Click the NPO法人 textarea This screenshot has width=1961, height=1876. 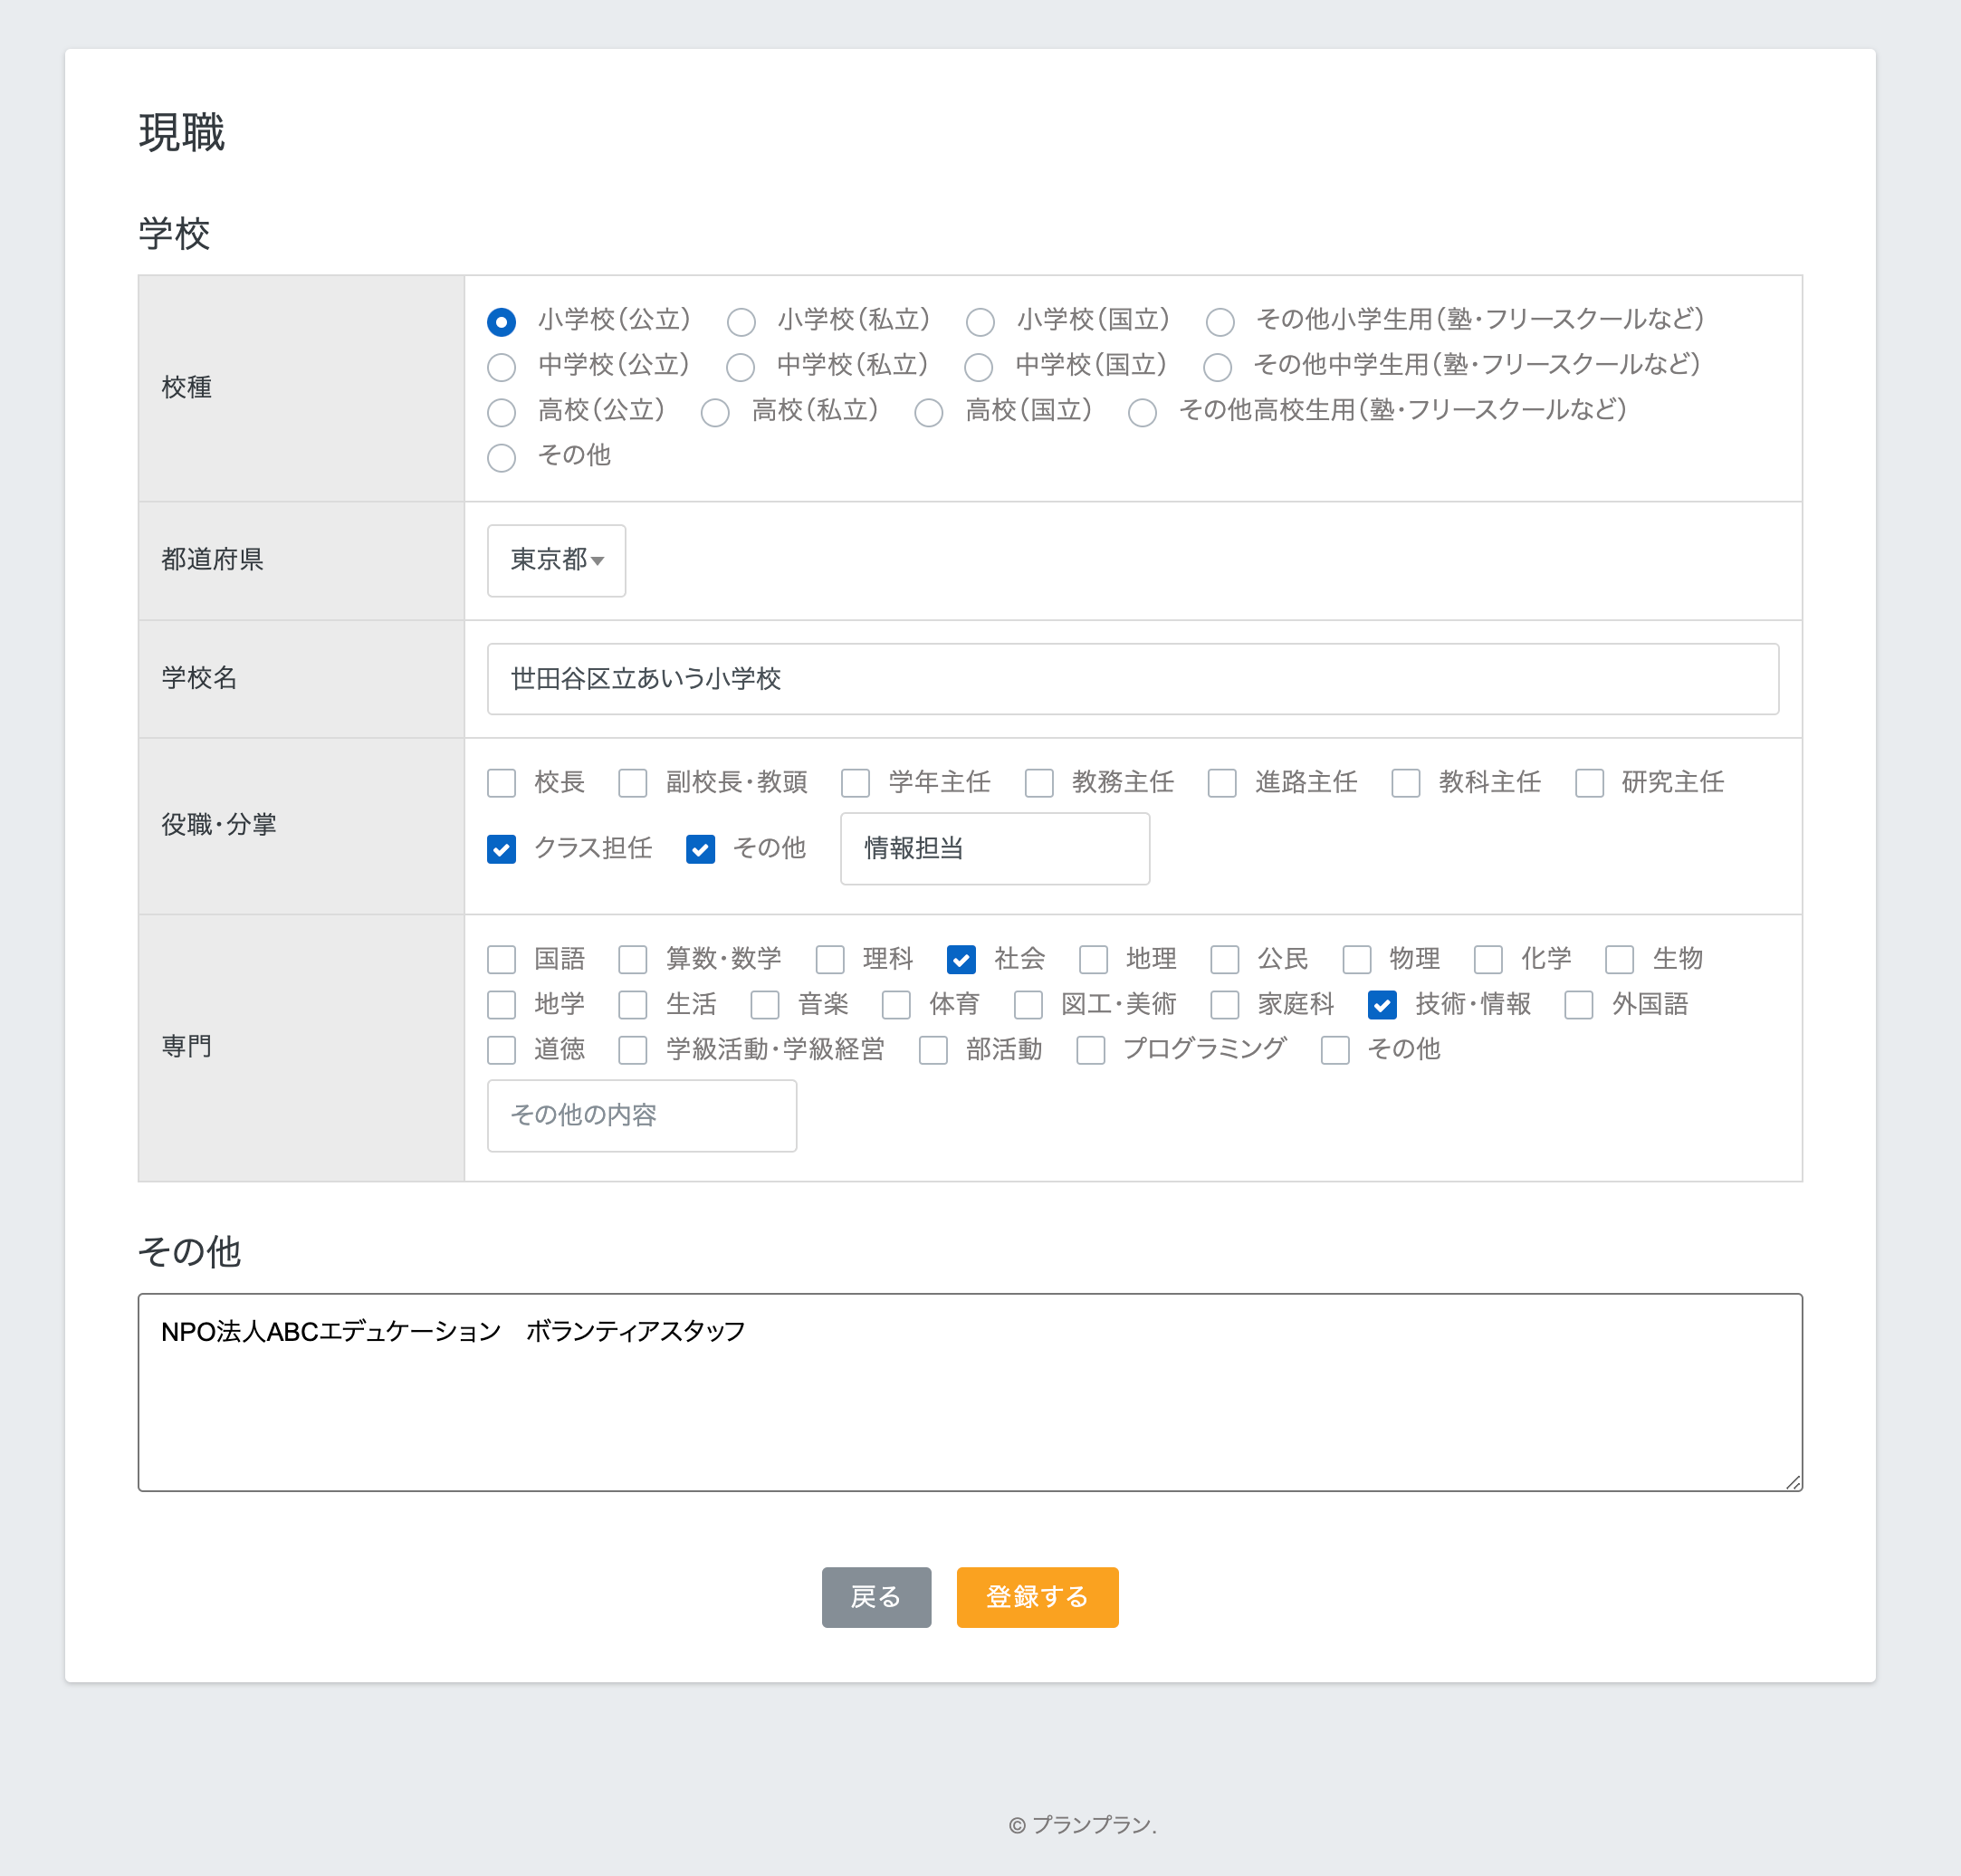[x=969, y=1392]
